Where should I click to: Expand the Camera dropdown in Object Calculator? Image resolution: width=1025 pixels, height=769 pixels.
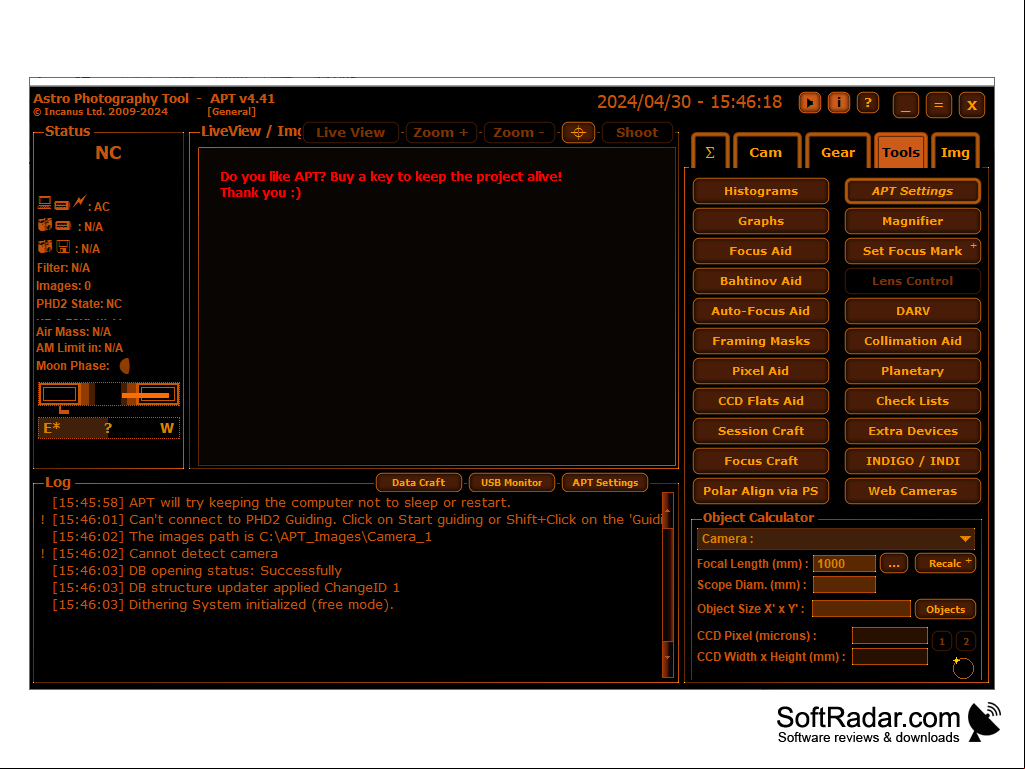pos(835,539)
